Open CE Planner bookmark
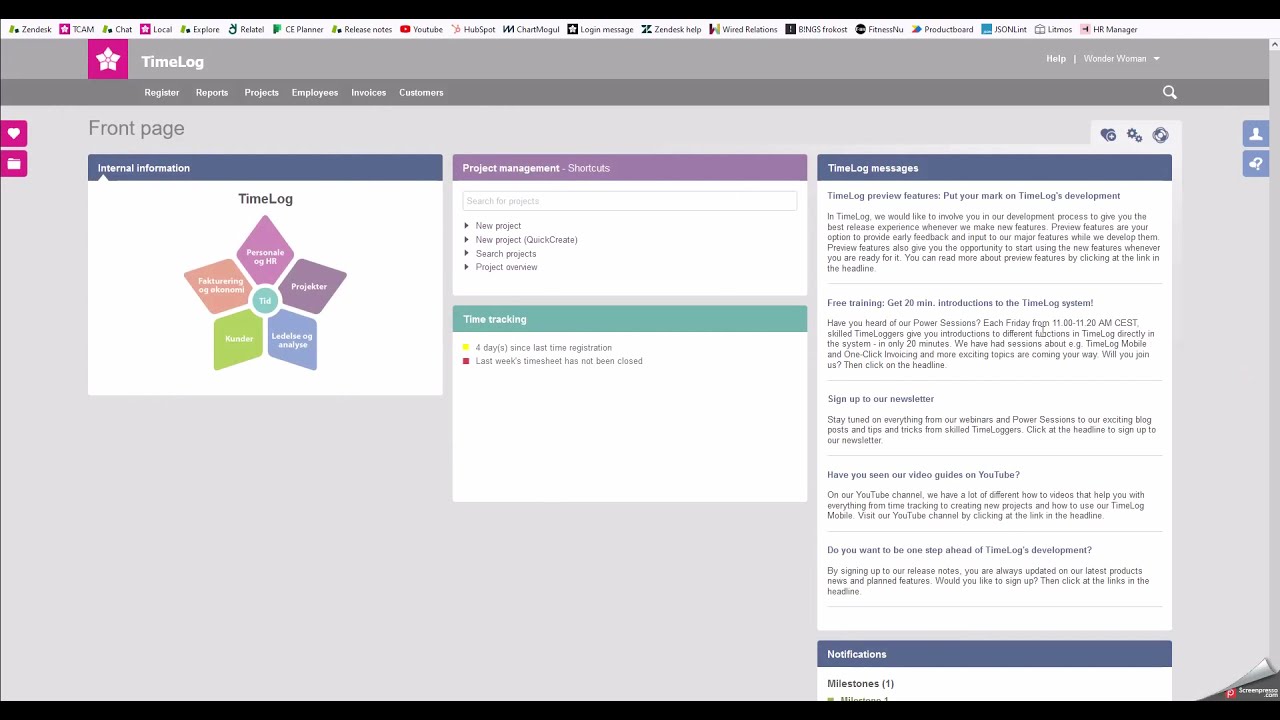The image size is (1280, 720). [298, 29]
